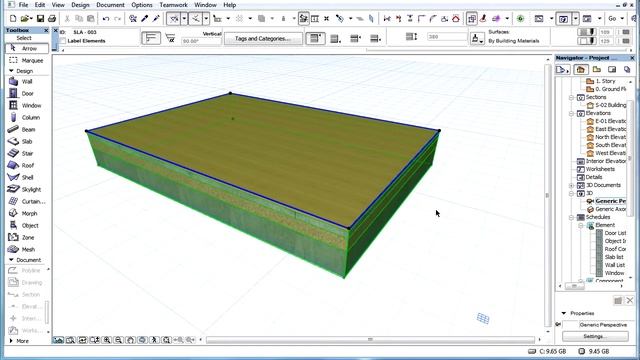Viewport: 640px width, 360px height.
Task: Click the Tags and Categories button
Action: [263, 39]
